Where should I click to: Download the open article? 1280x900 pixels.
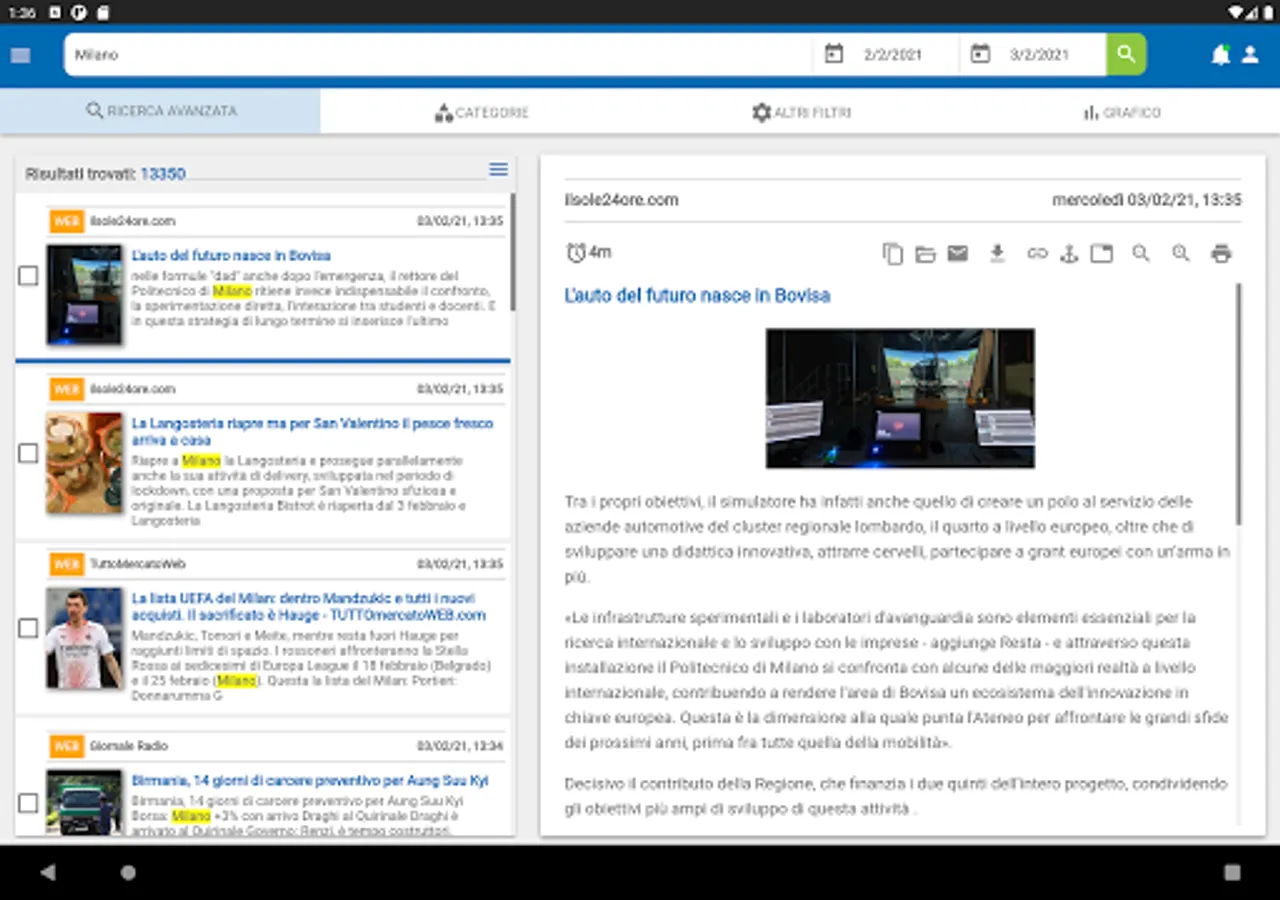click(997, 254)
